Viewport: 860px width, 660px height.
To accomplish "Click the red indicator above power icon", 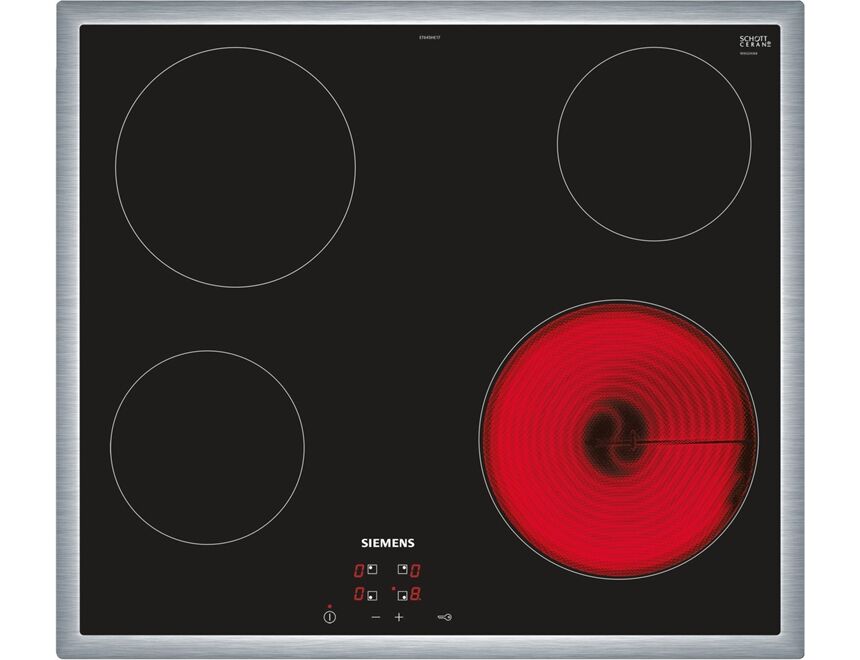I will pos(329,606).
